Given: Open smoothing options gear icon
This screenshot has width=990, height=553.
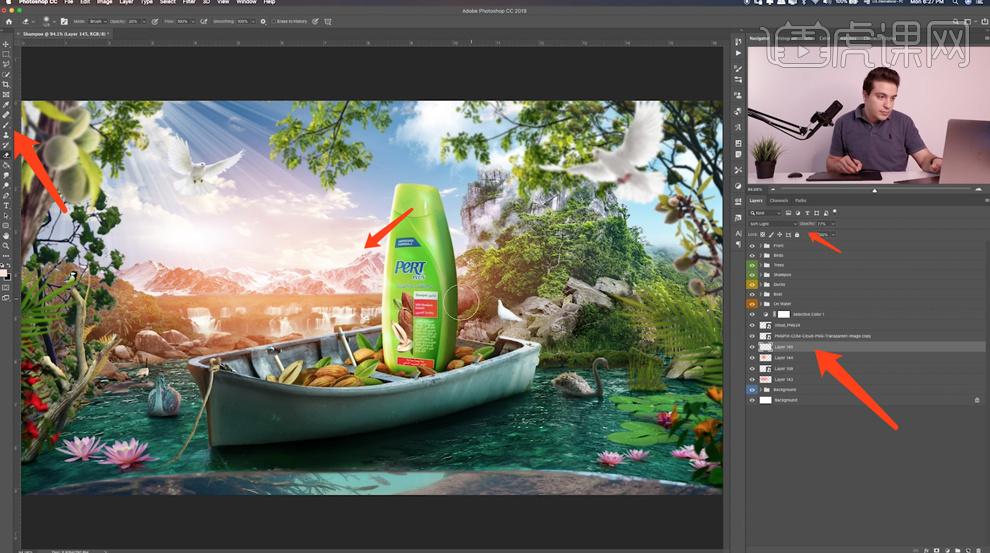Looking at the screenshot, I should click(263, 21).
